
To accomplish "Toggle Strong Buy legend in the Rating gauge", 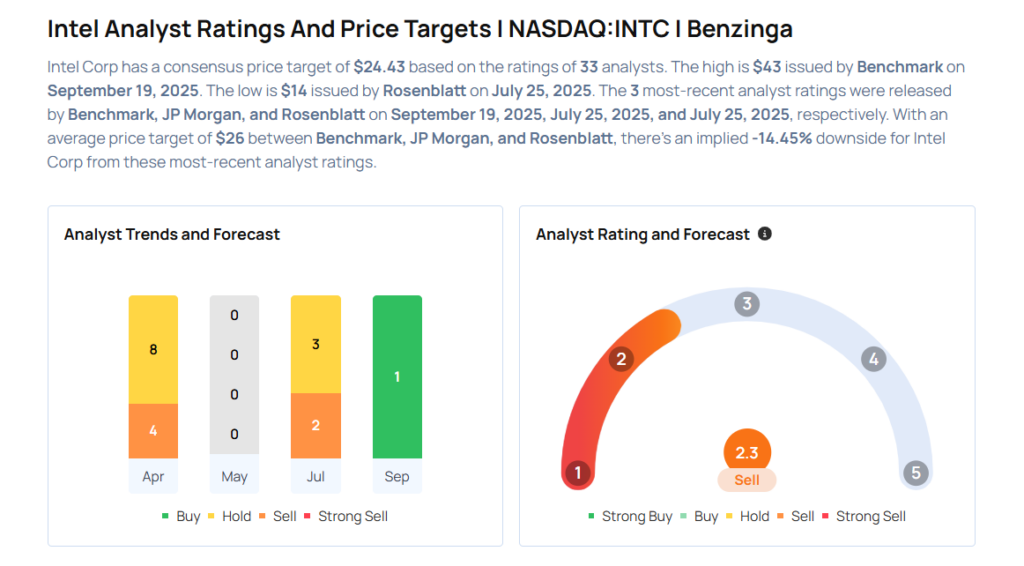I will (631, 516).
